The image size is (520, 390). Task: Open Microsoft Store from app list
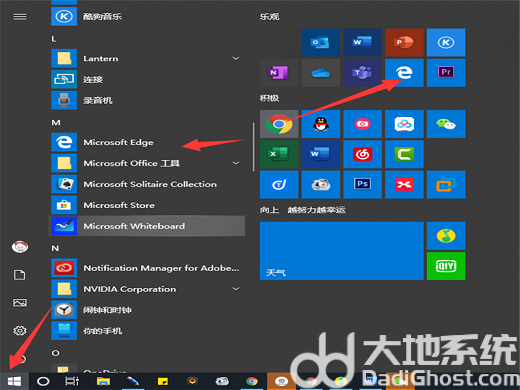[x=147, y=205]
